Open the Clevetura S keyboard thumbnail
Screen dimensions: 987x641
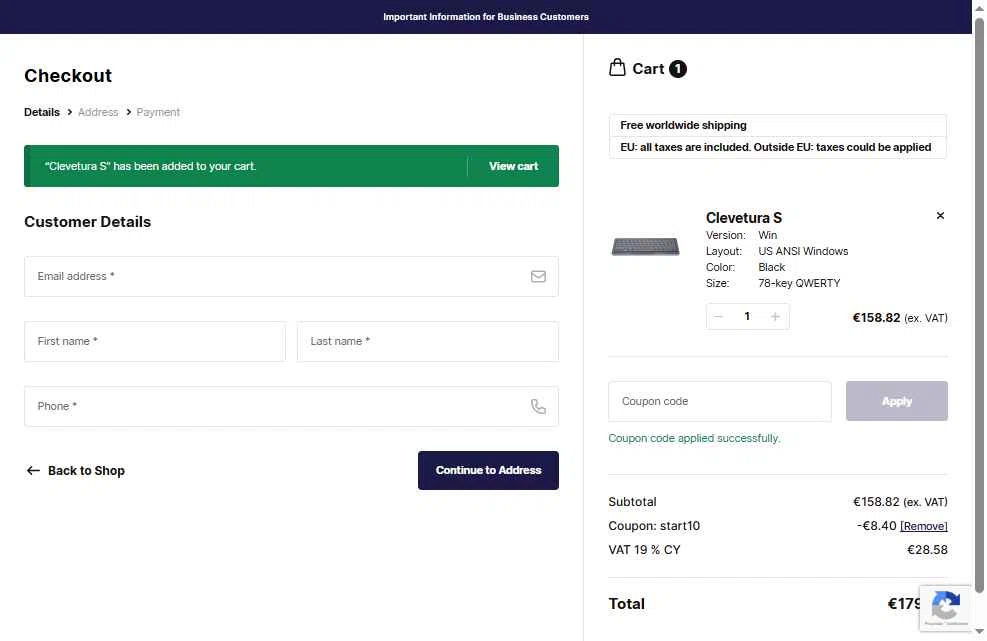coord(645,246)
